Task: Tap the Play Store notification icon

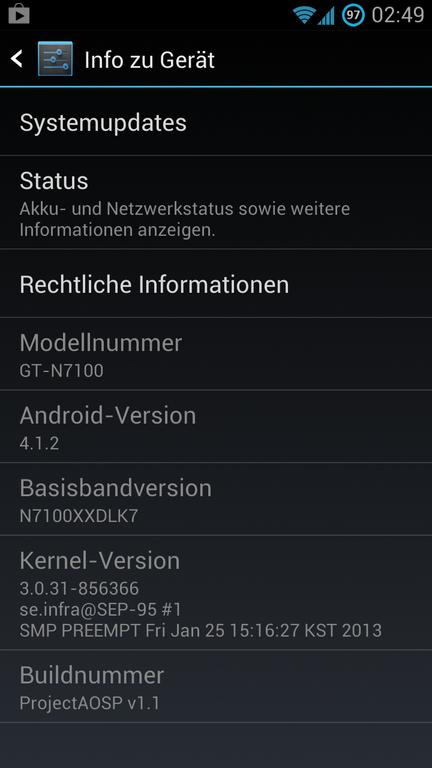Action: [19, 14]
